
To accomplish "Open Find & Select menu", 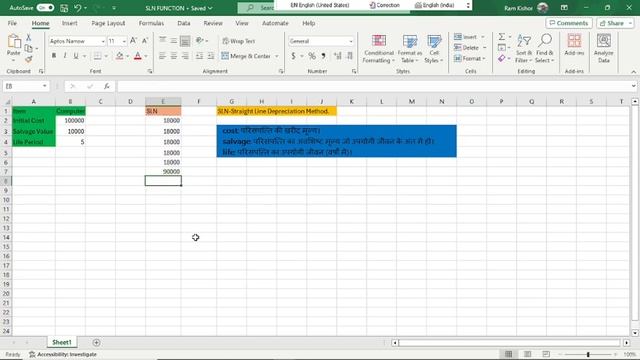I will coord(545,49).
